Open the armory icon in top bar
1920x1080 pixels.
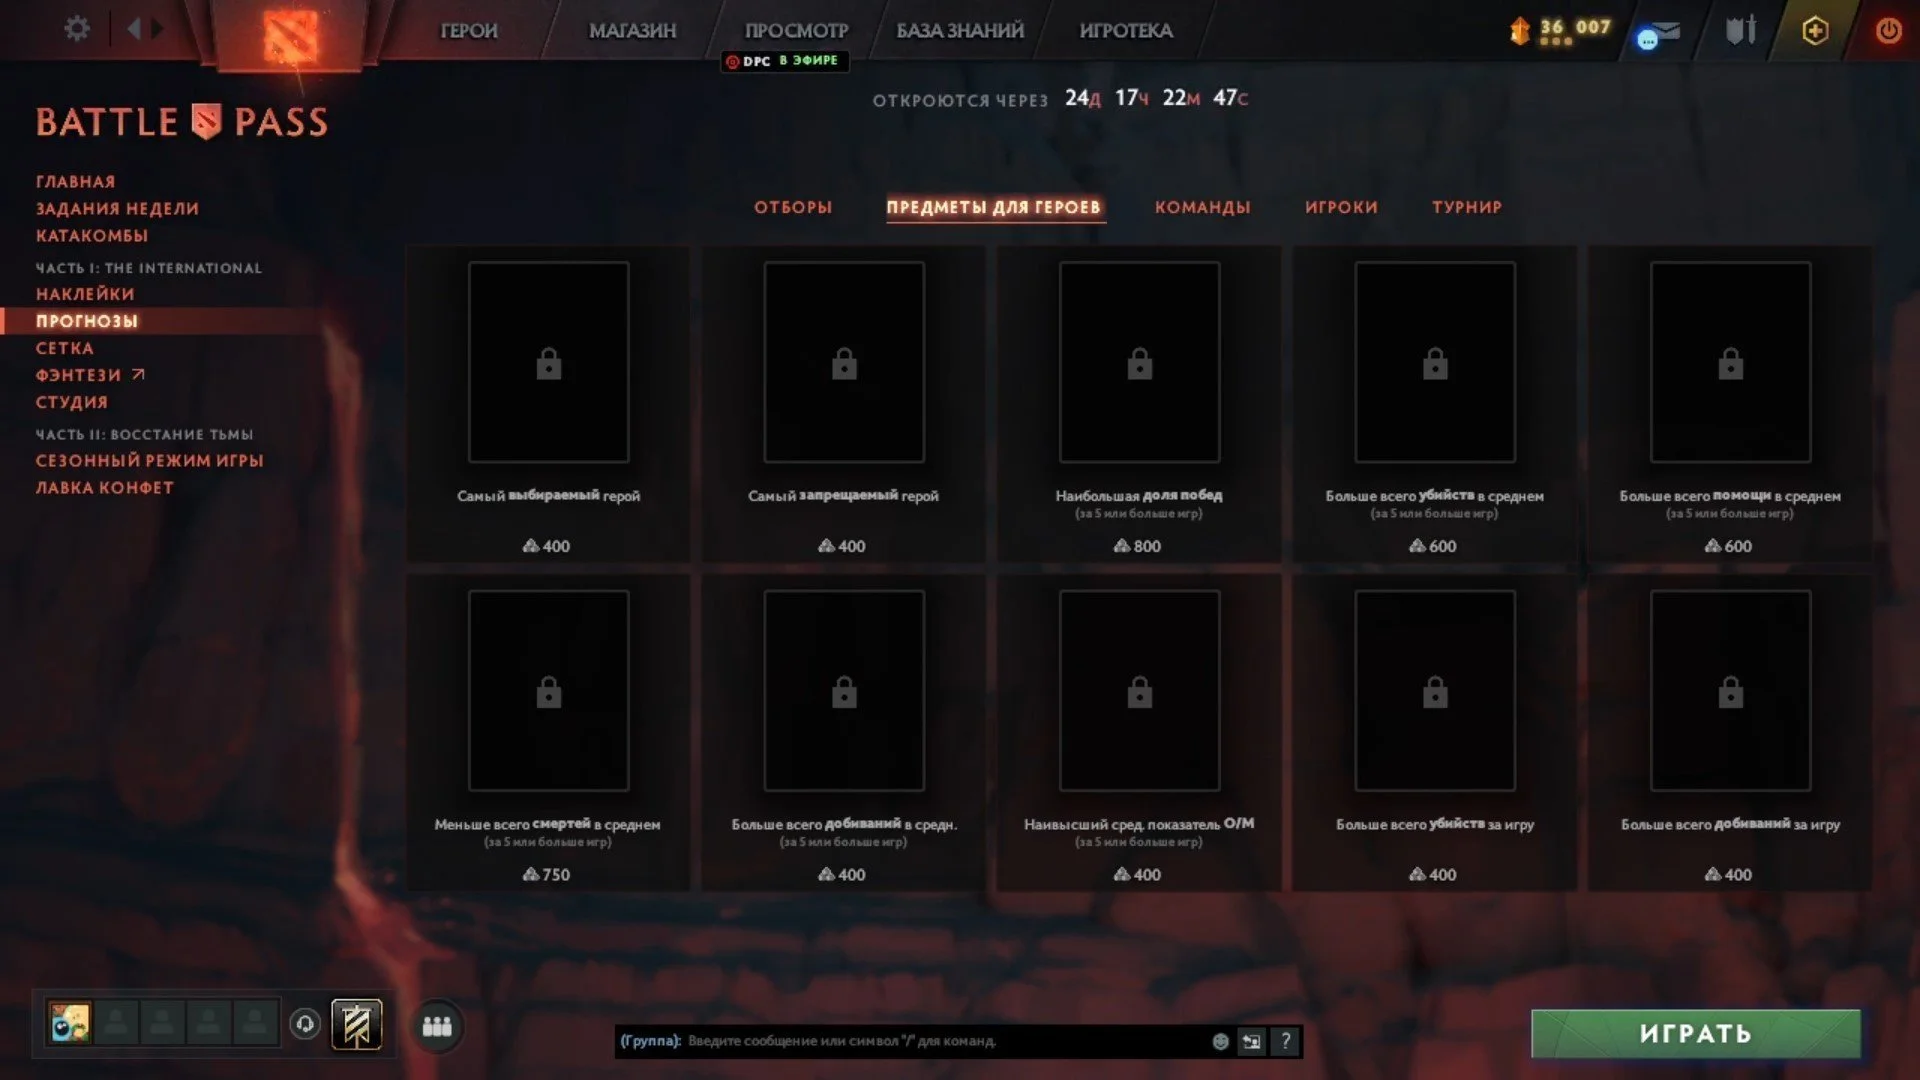1741,30
